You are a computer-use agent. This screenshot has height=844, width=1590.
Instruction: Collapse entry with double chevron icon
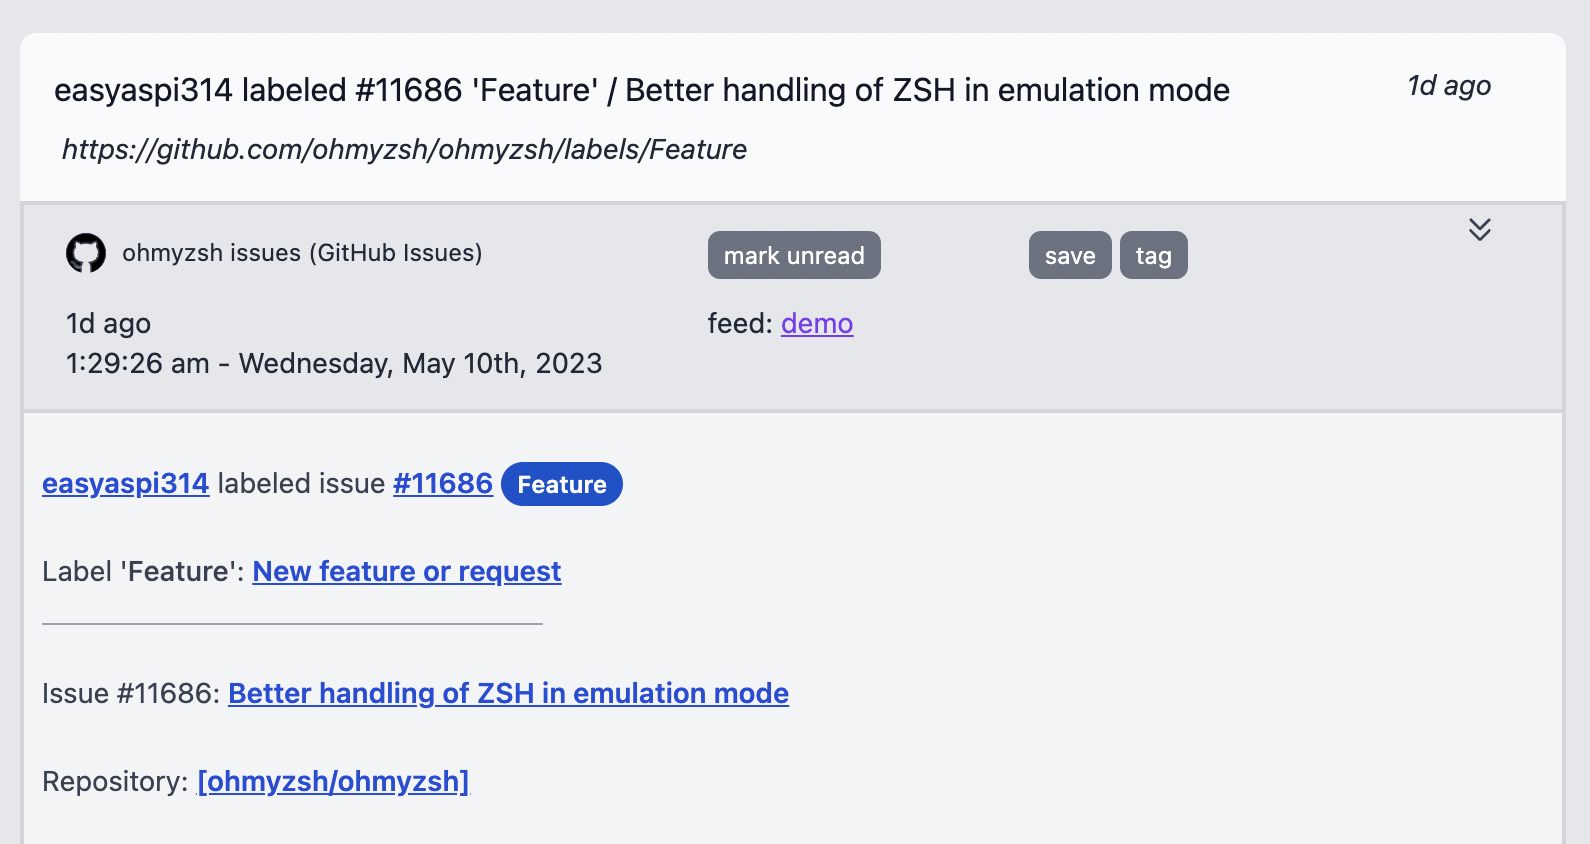click(x=1480, y=229)
